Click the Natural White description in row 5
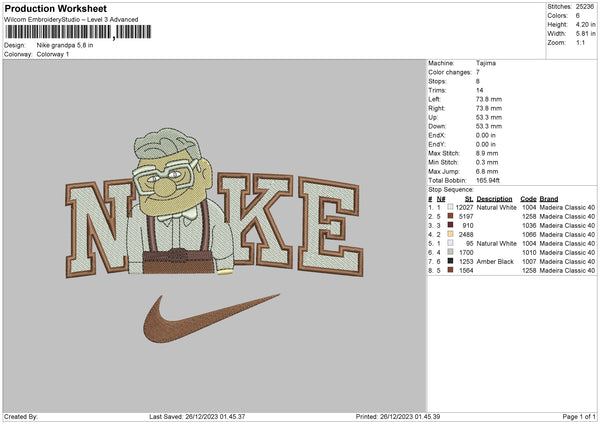Viewport: 600px width, 424px height. click(x=496, y=243)
